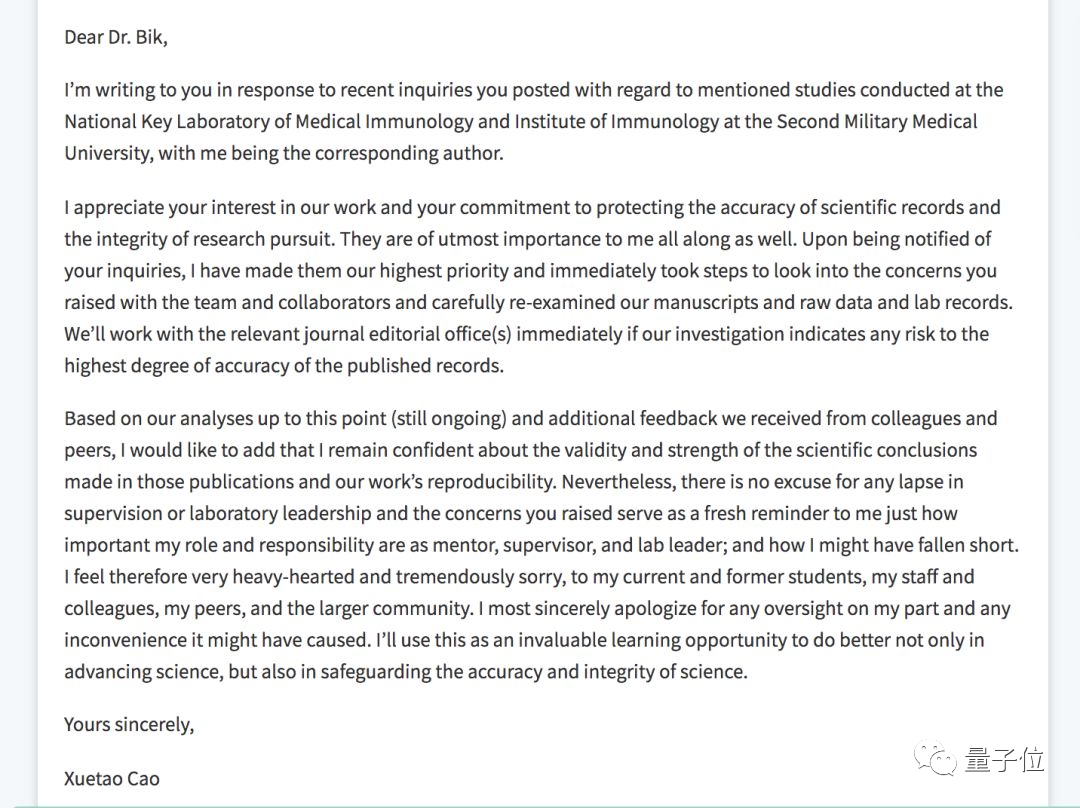The height and width of the screenshot is (808, 1080).
Task: Click the 'Dear Dr. Bik,' greeting
Action: tap(116, 38)
